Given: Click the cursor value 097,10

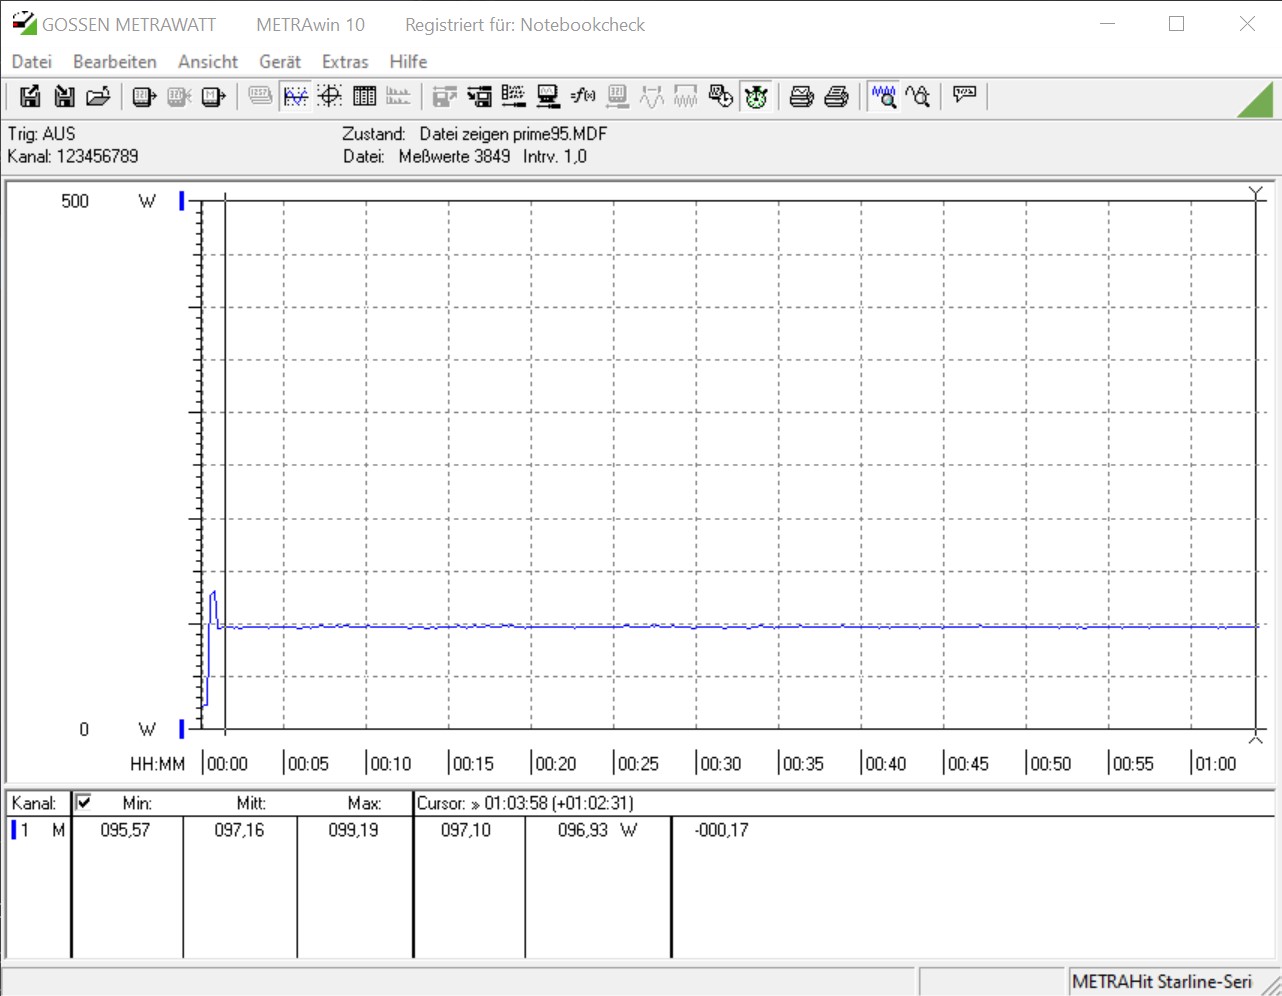Looking at the screenshot, I should [x=466, y=830].
